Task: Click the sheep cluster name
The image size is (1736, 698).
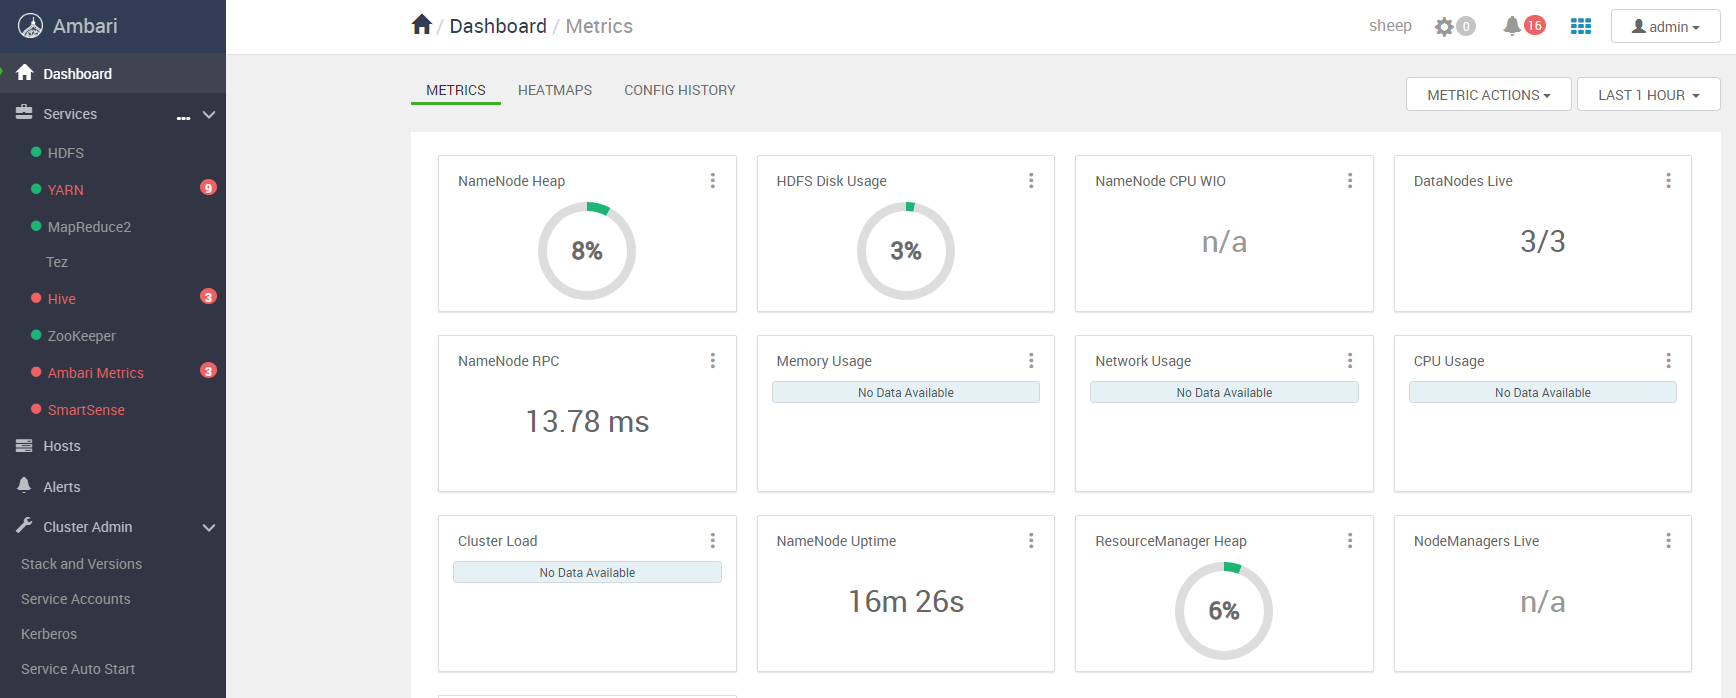Action: tap(1390, 26)
